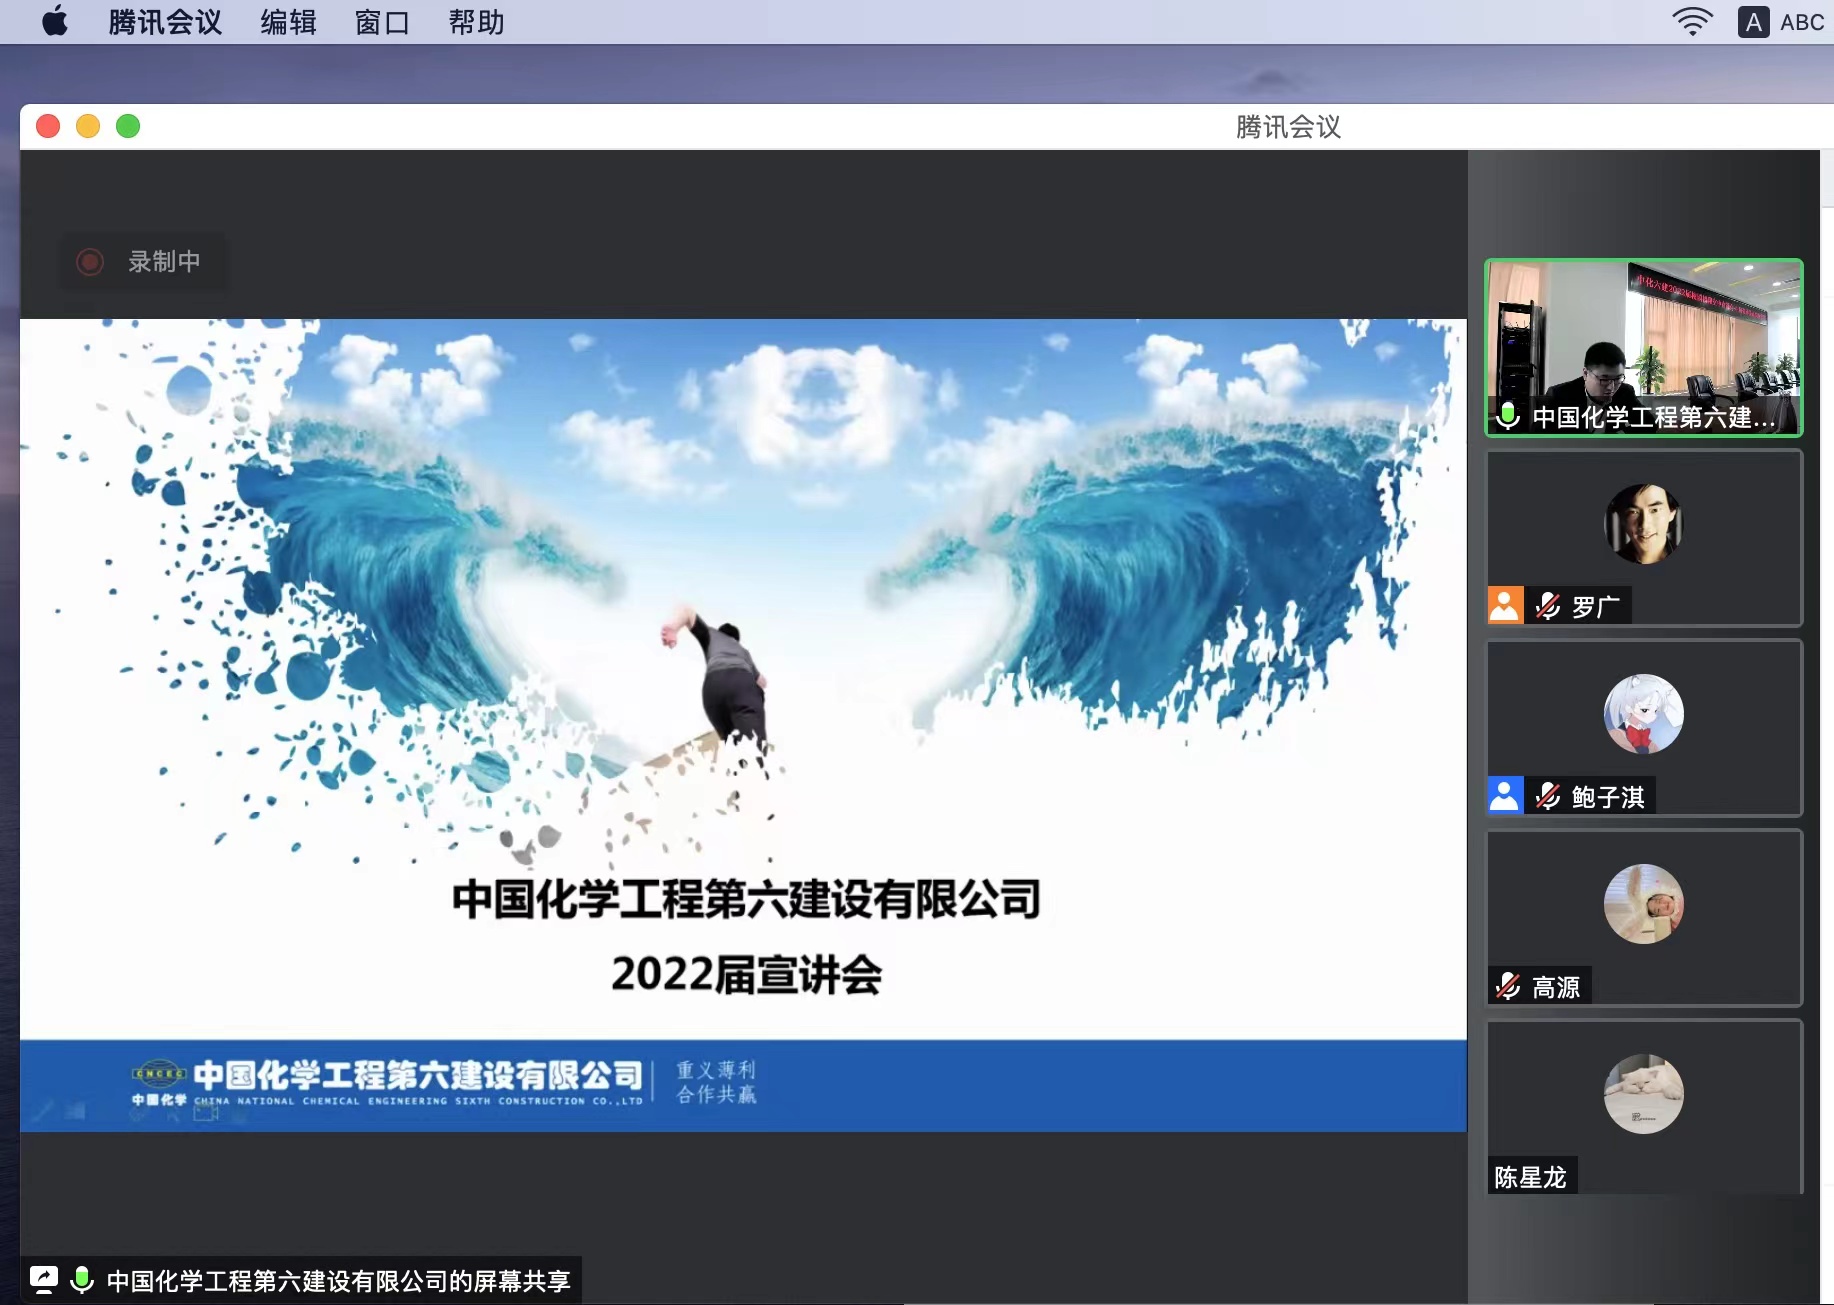Open the 窗口 menu
1834x1305 pixels.
click(382, 22)
